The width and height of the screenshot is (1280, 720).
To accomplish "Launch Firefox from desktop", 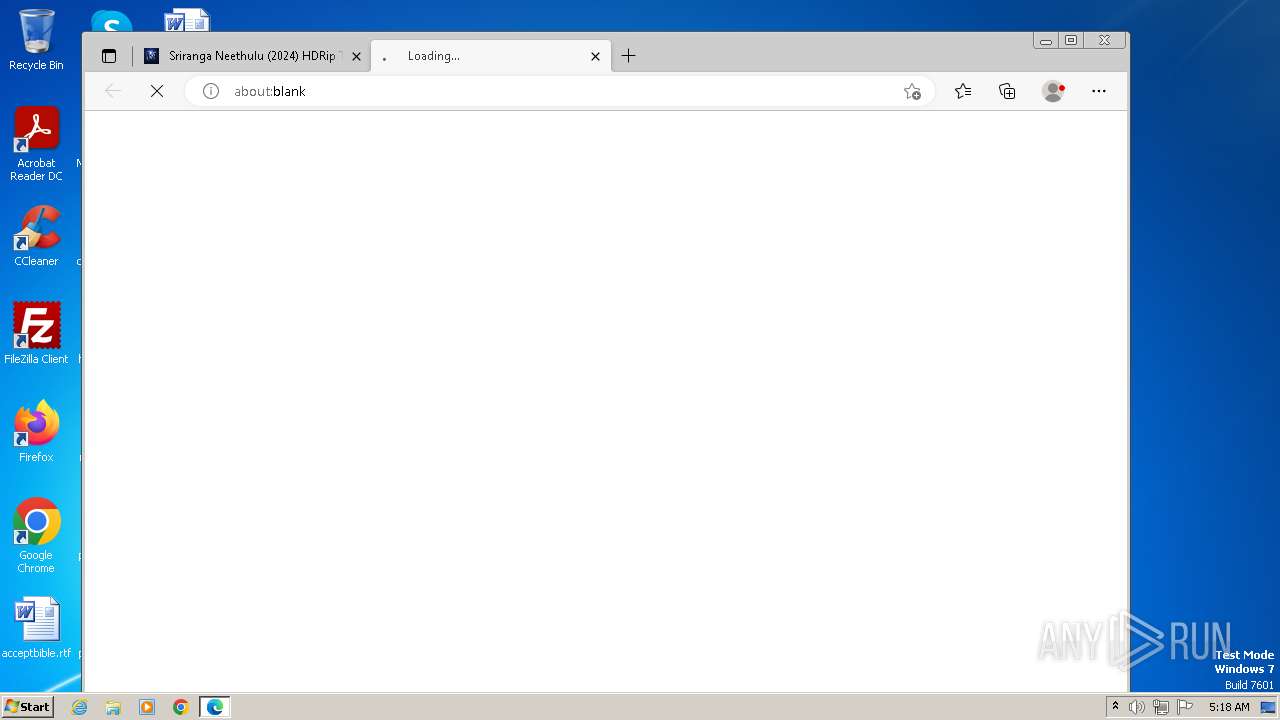I will (x=36, y=432).
